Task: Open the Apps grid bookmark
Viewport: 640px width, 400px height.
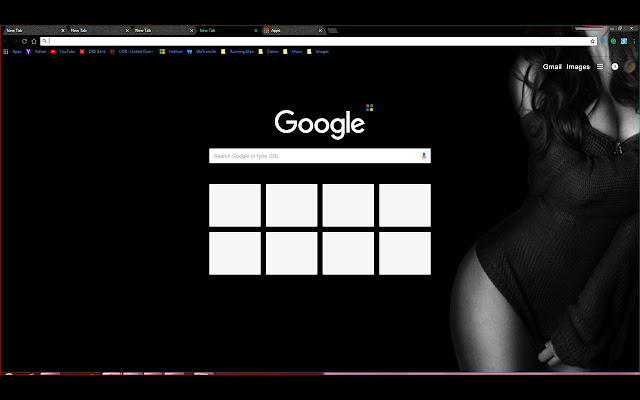Action: point(13,51)
